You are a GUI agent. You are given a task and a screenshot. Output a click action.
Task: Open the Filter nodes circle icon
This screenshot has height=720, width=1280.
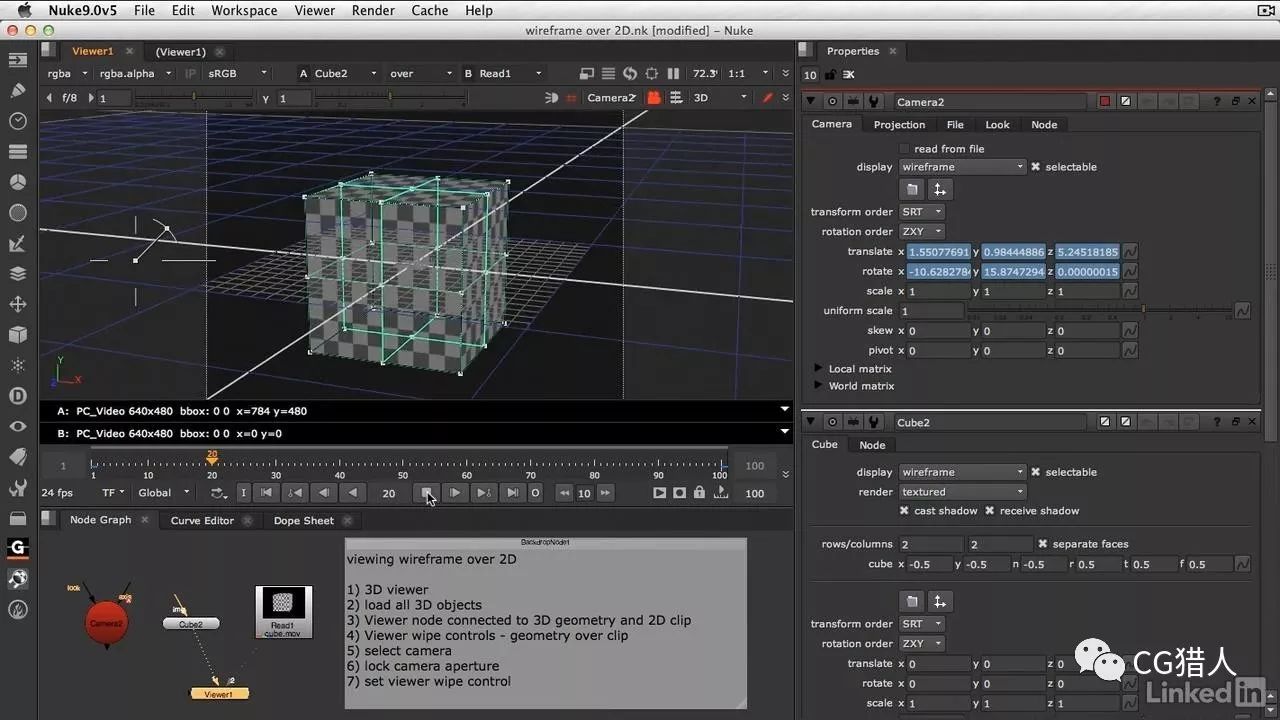click(x=17, y=213)
